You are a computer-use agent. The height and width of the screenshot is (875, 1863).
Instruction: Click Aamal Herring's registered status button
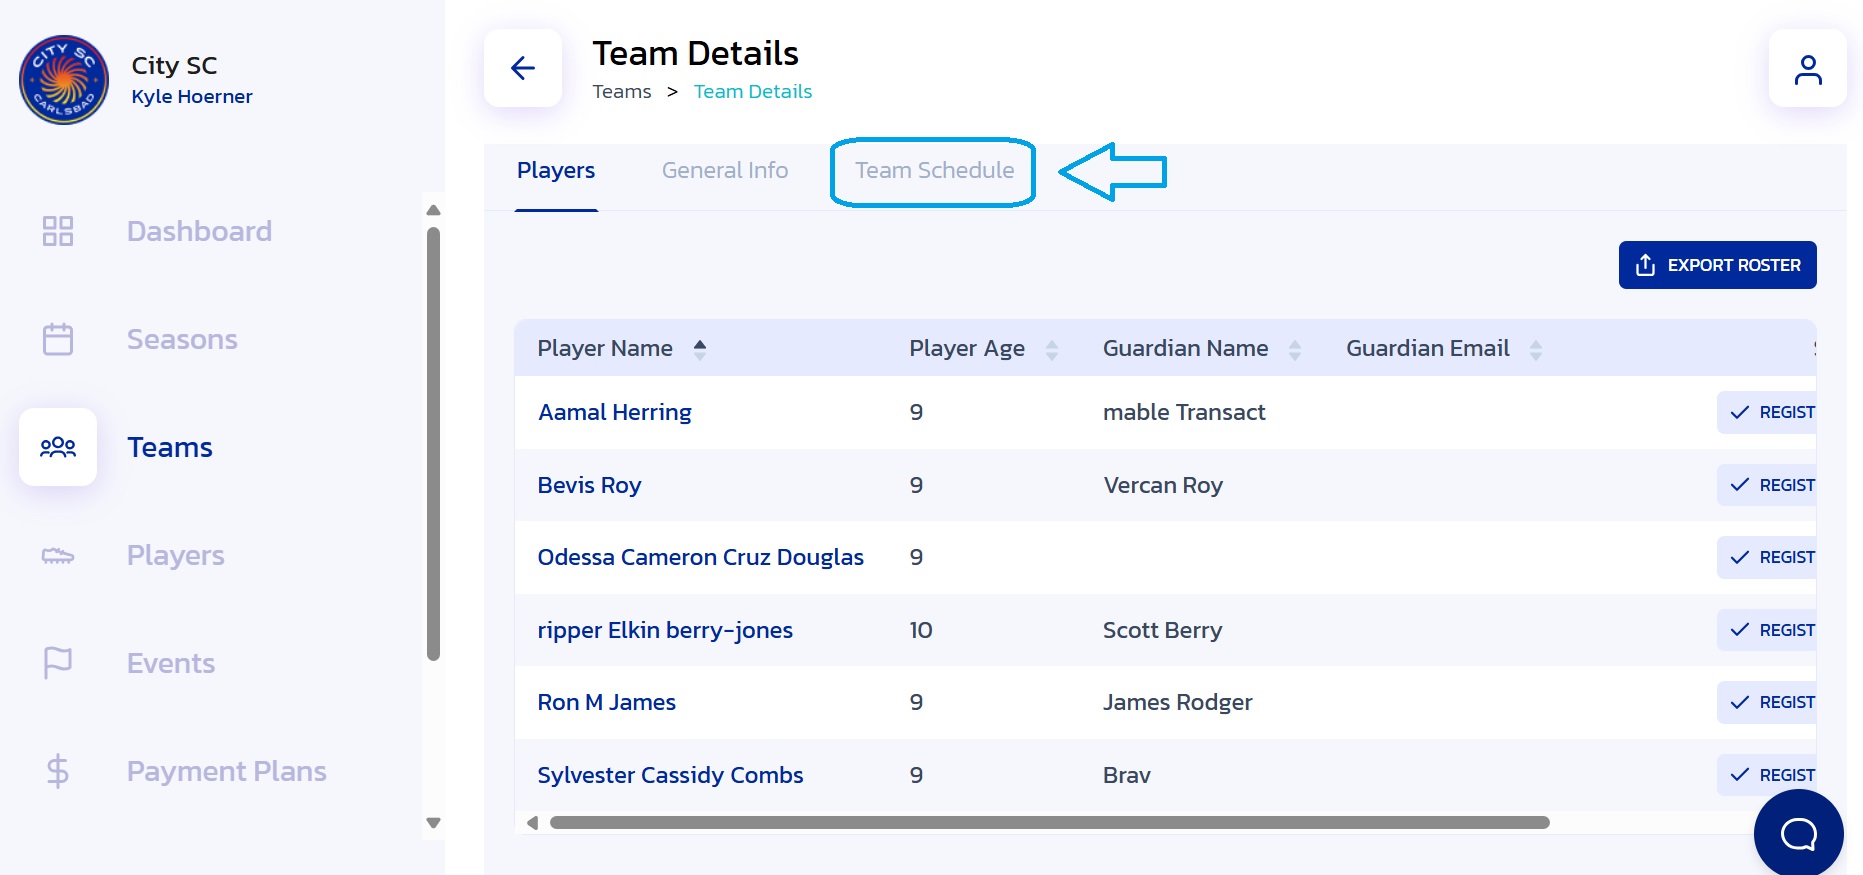tap(1767, 412)
